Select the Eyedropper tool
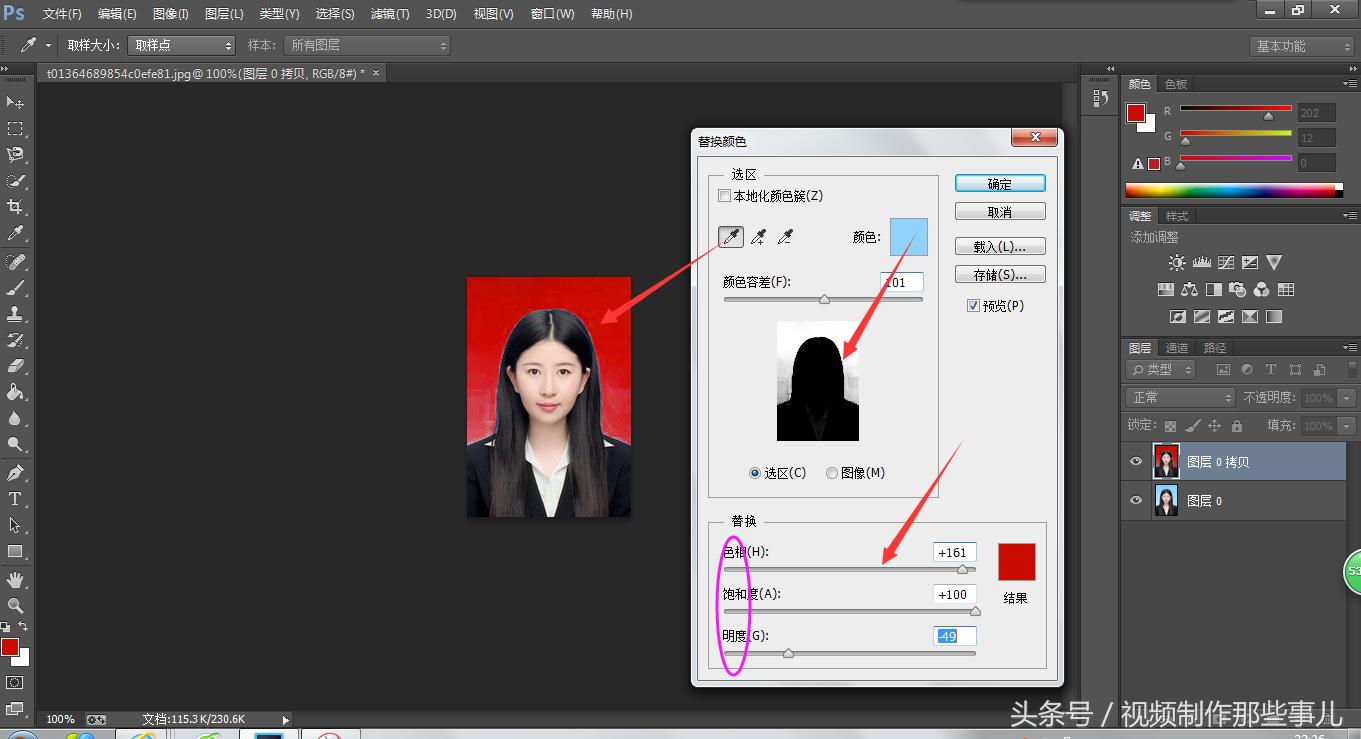1361x739 pixels. point(14,232)
